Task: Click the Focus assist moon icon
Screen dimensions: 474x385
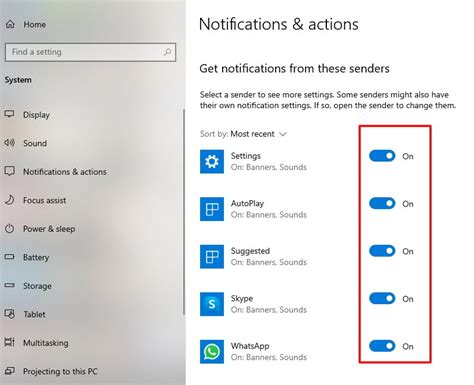Action: [x=9, y=200]
